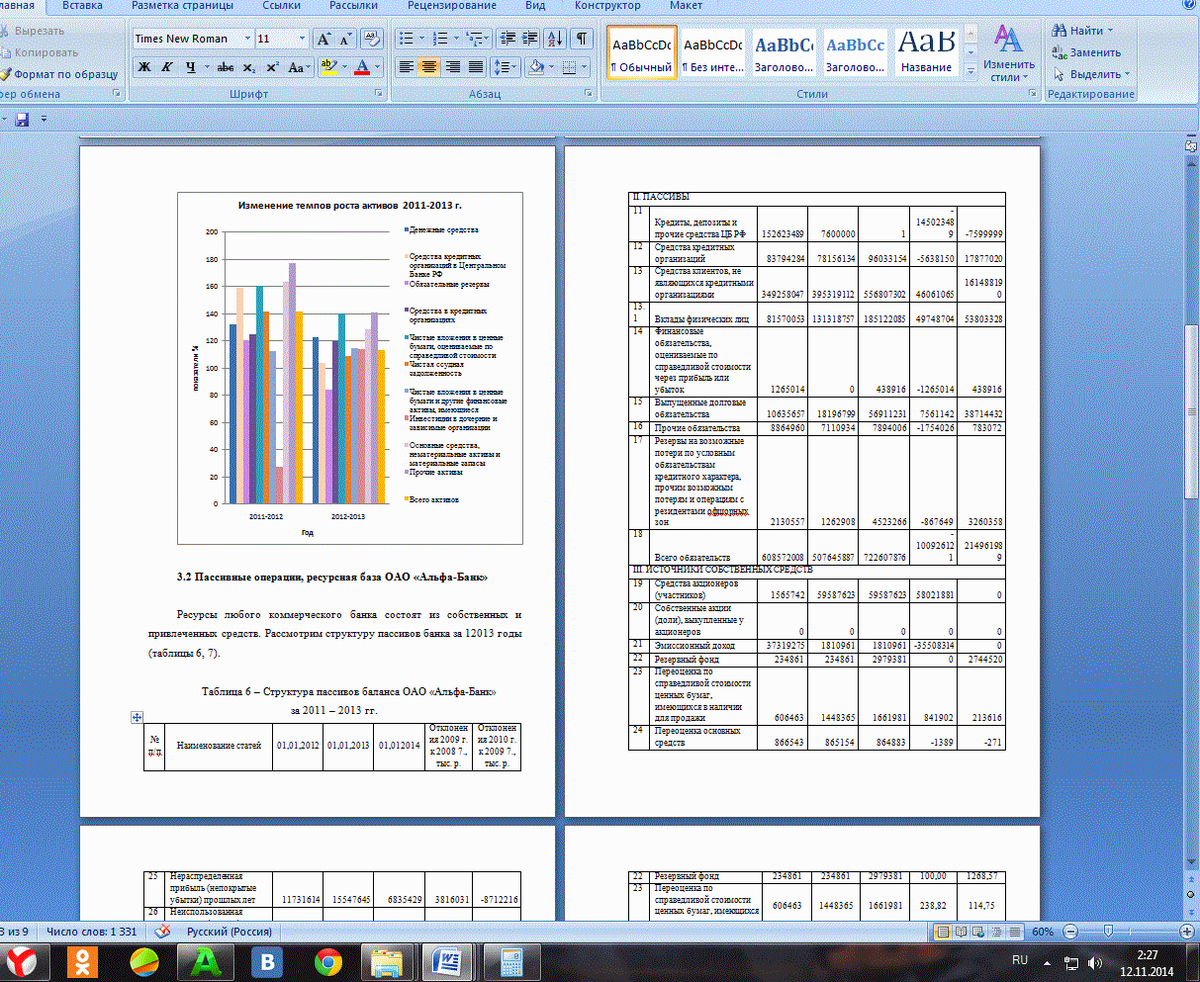
Task: Save the document from Quick Access Toolbar
Action: tap(22, 119)
